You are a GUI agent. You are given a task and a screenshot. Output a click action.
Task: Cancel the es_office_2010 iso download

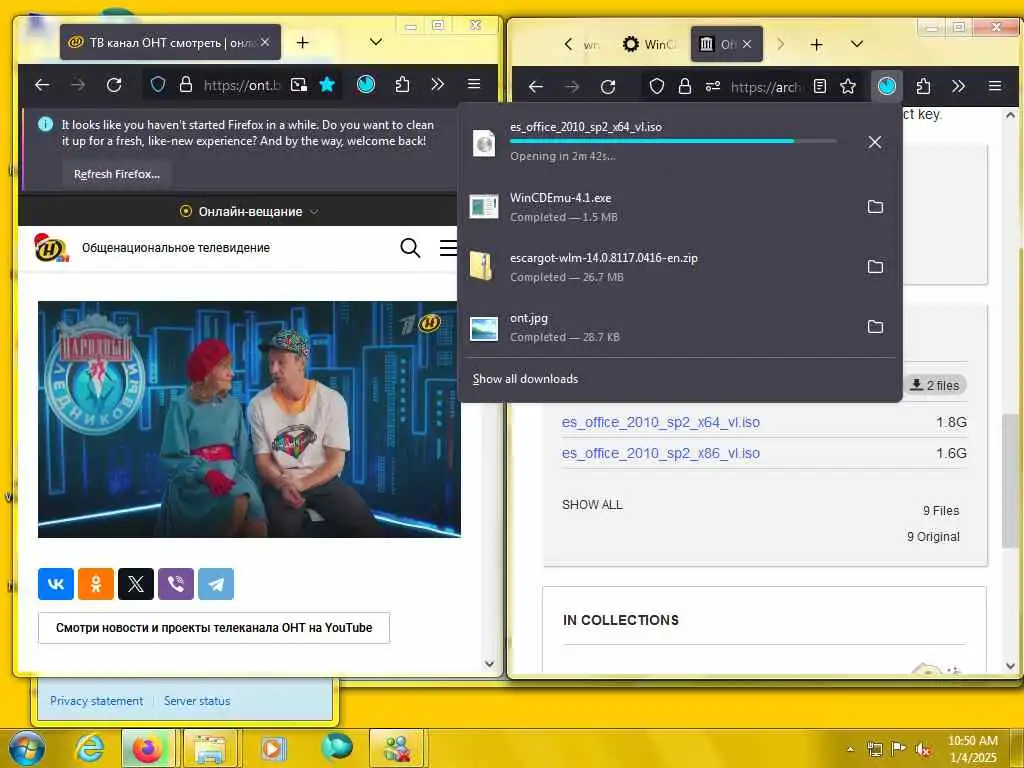click(x=875, y=142)
